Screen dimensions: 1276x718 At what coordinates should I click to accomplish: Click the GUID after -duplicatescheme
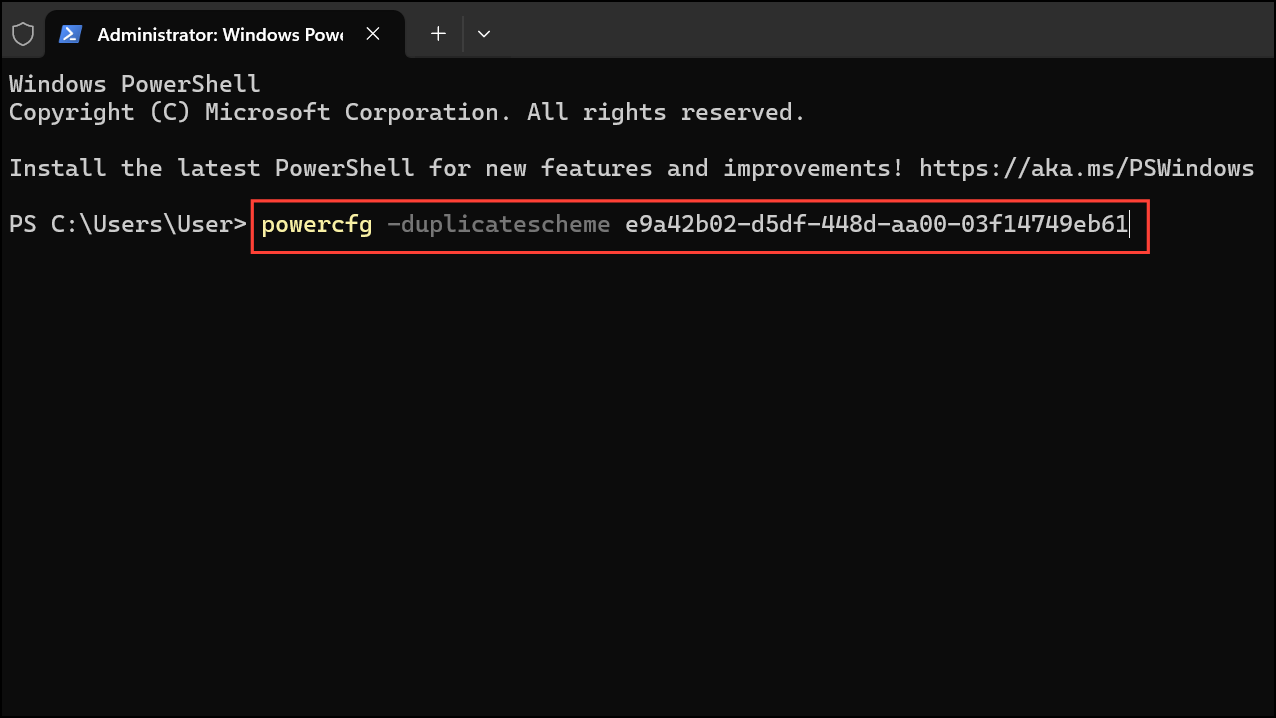click(875, 224)
